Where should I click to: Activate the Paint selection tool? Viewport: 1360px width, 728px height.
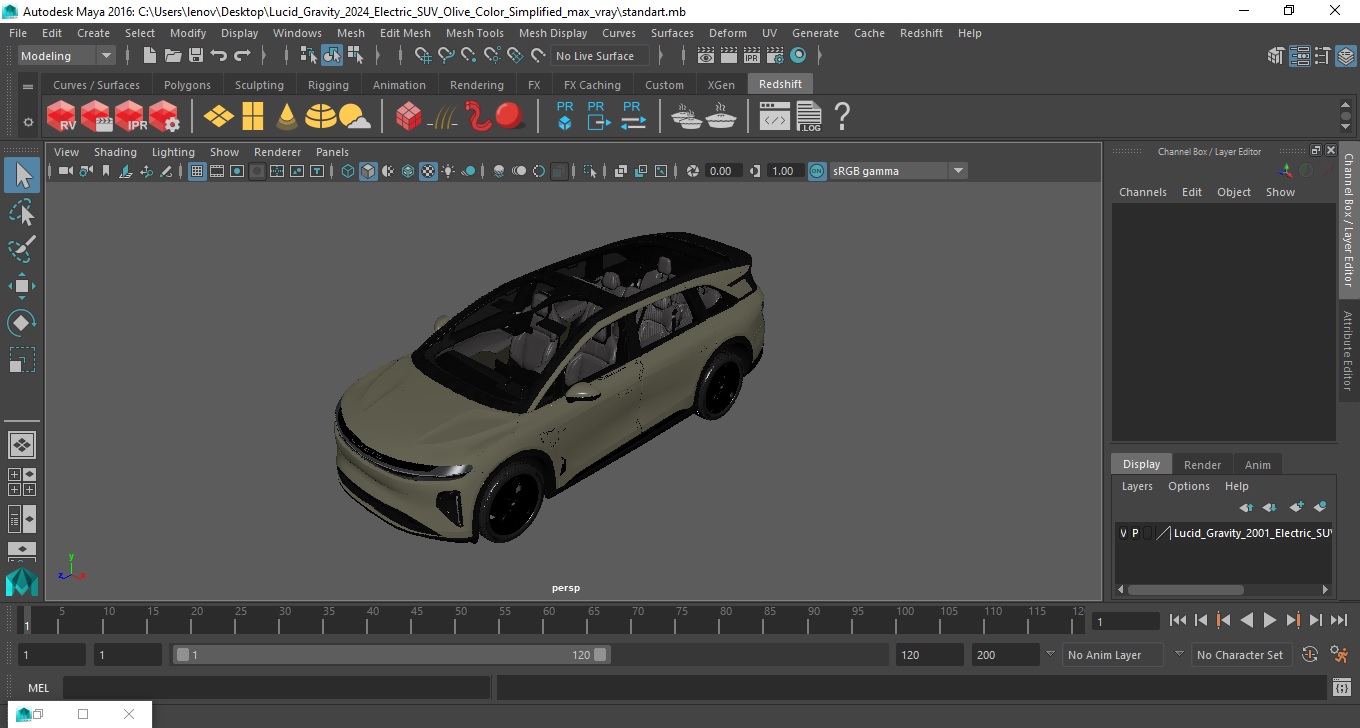[22, 249]
